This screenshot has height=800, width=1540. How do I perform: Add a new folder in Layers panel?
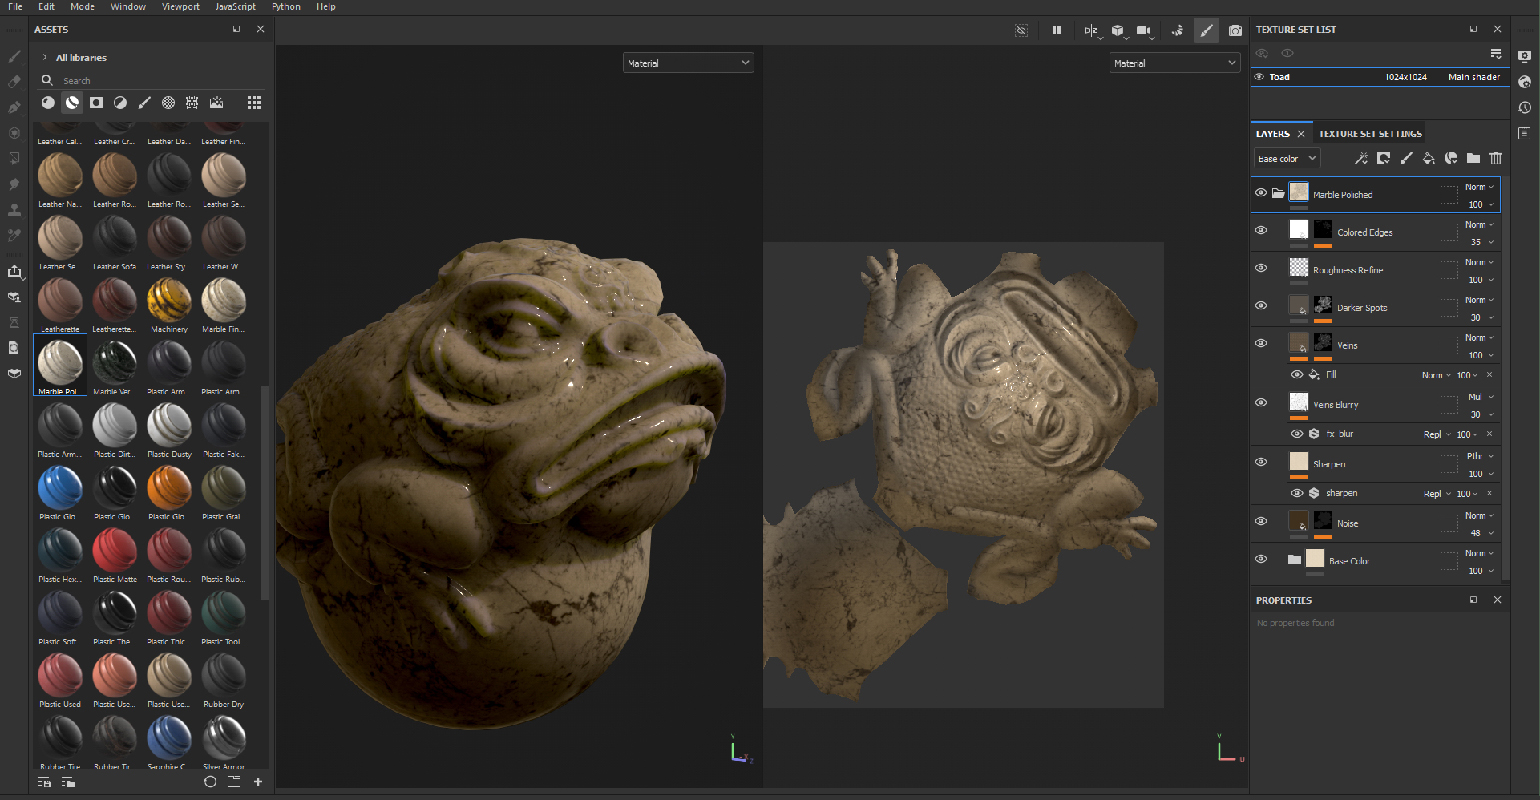[x=1473, y=158]
